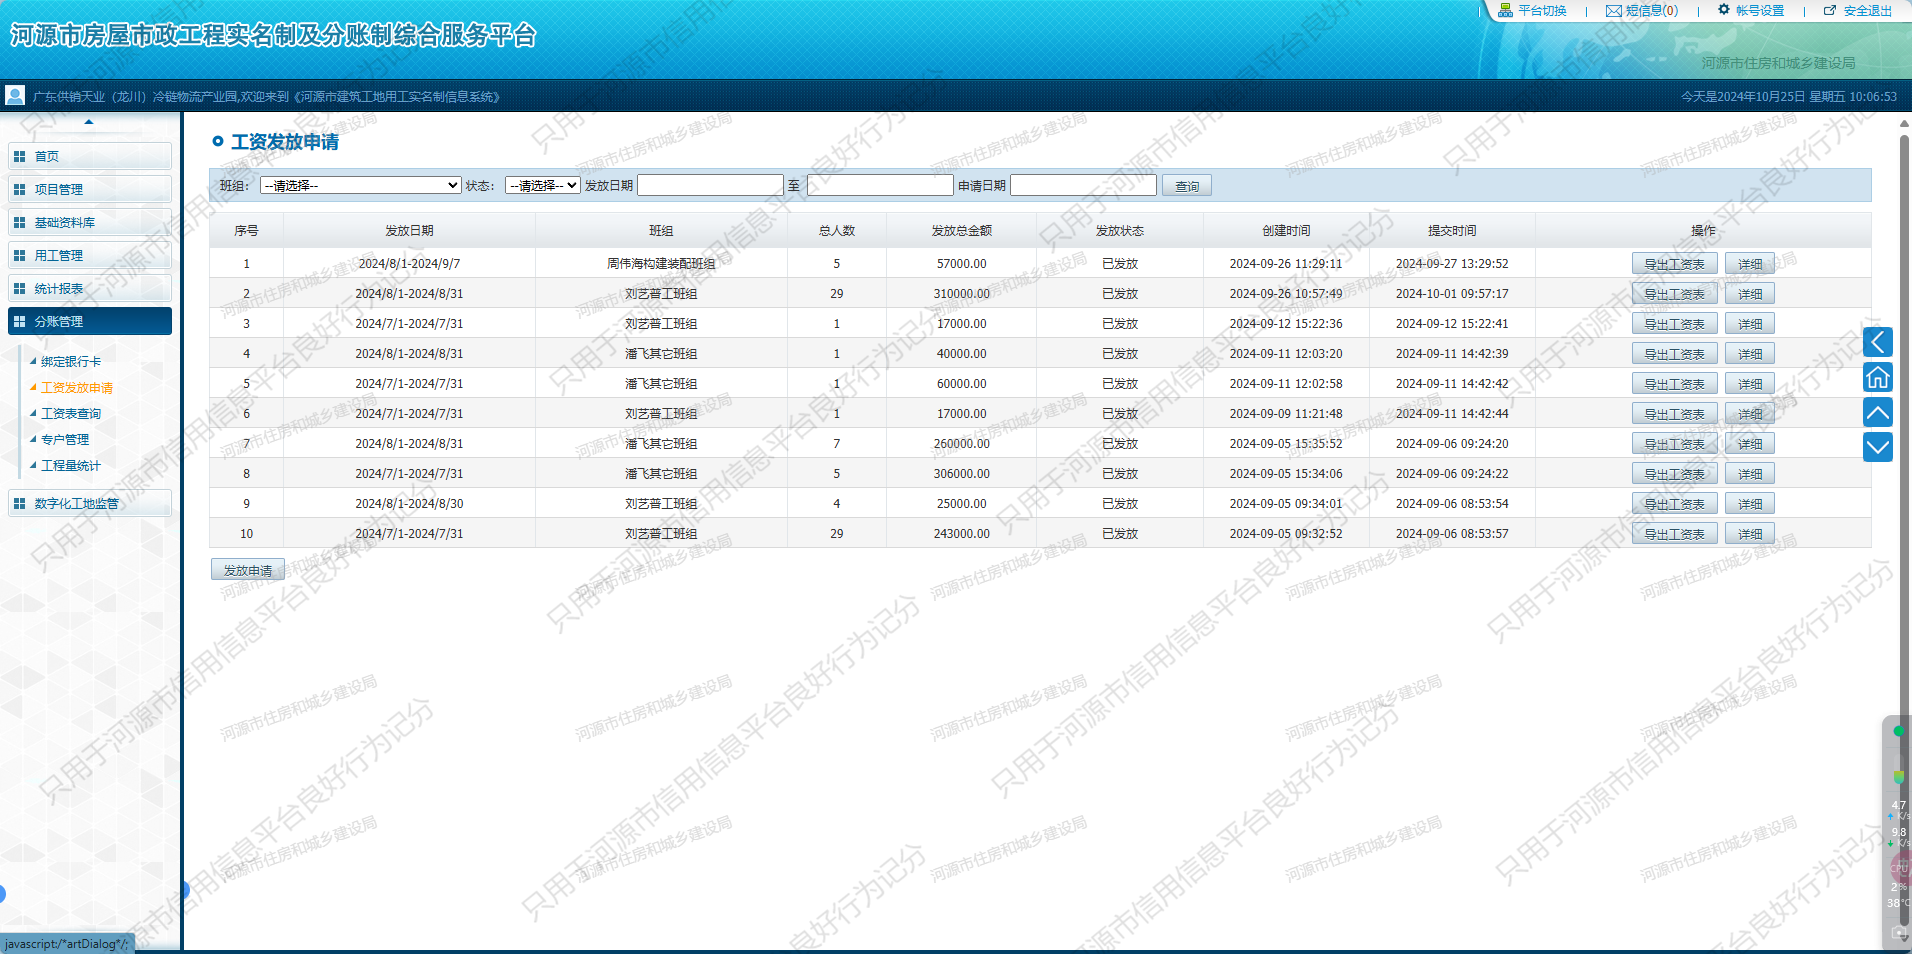Export payroll for row 2 with 310000.00

pyautogui.click(x=1675, y=294)
